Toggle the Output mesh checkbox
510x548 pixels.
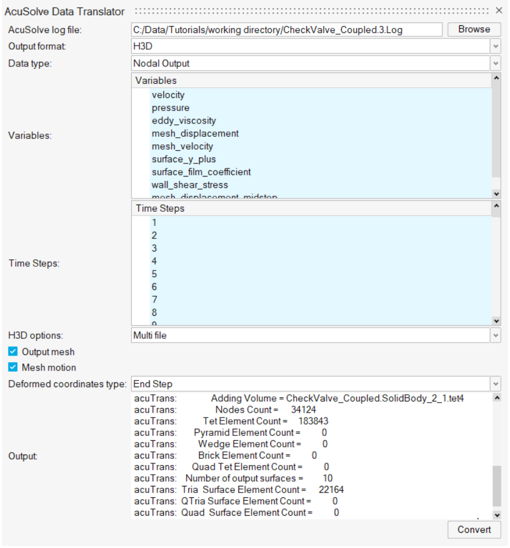click(x=13, y=351)
